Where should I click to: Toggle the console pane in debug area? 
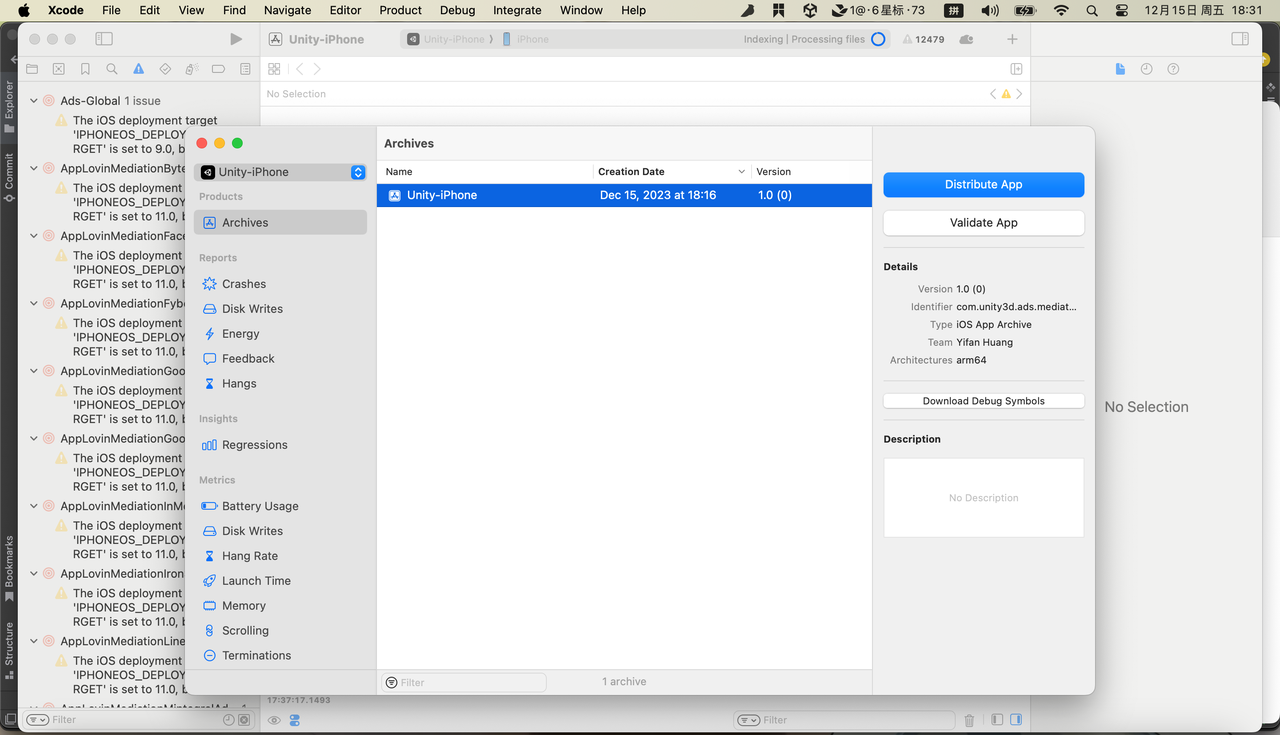pos(1016,720)
